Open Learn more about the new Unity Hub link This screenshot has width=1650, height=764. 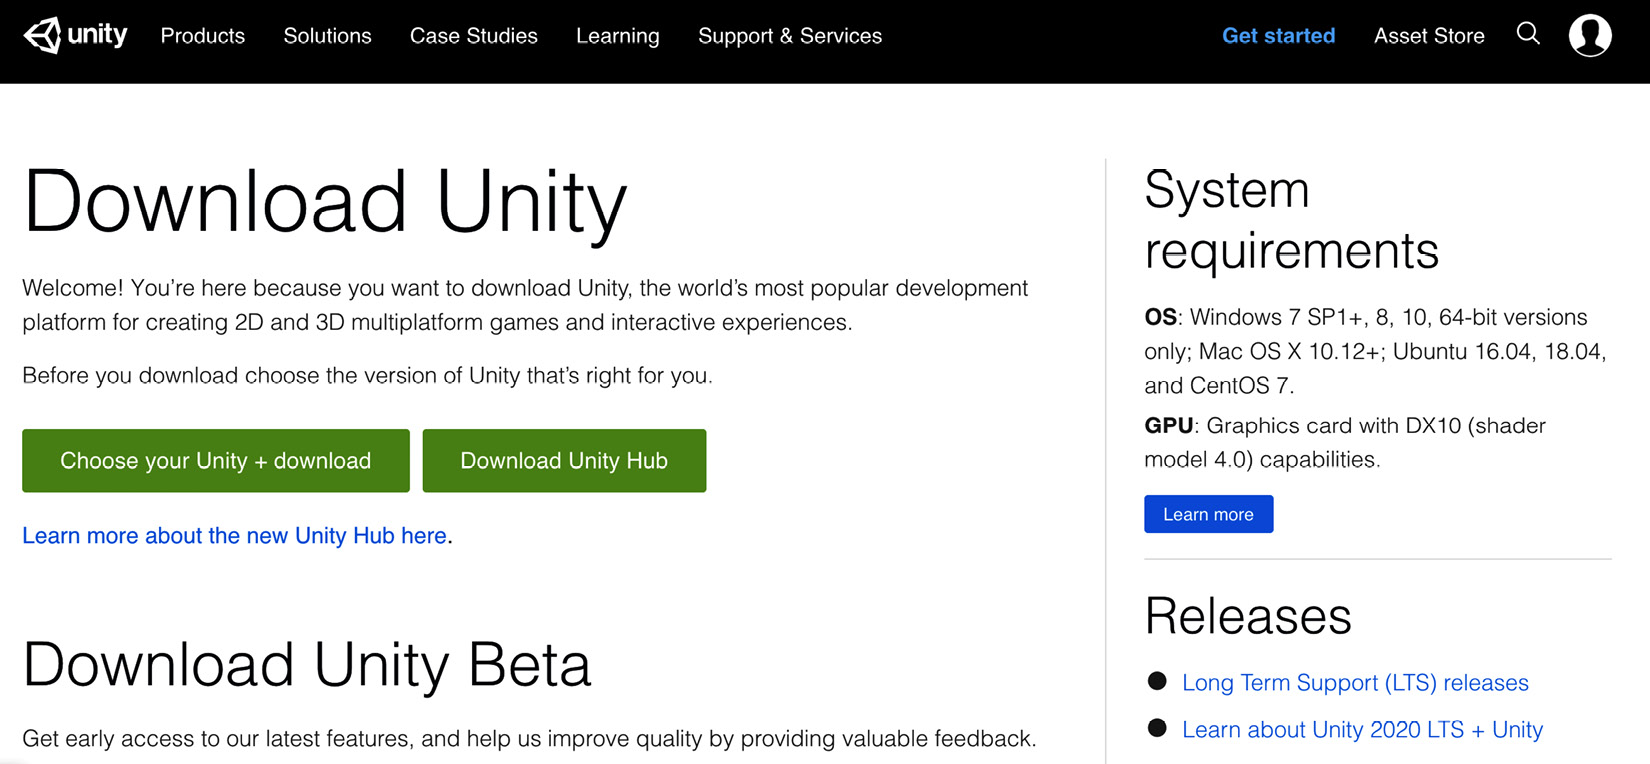point(235,536)
